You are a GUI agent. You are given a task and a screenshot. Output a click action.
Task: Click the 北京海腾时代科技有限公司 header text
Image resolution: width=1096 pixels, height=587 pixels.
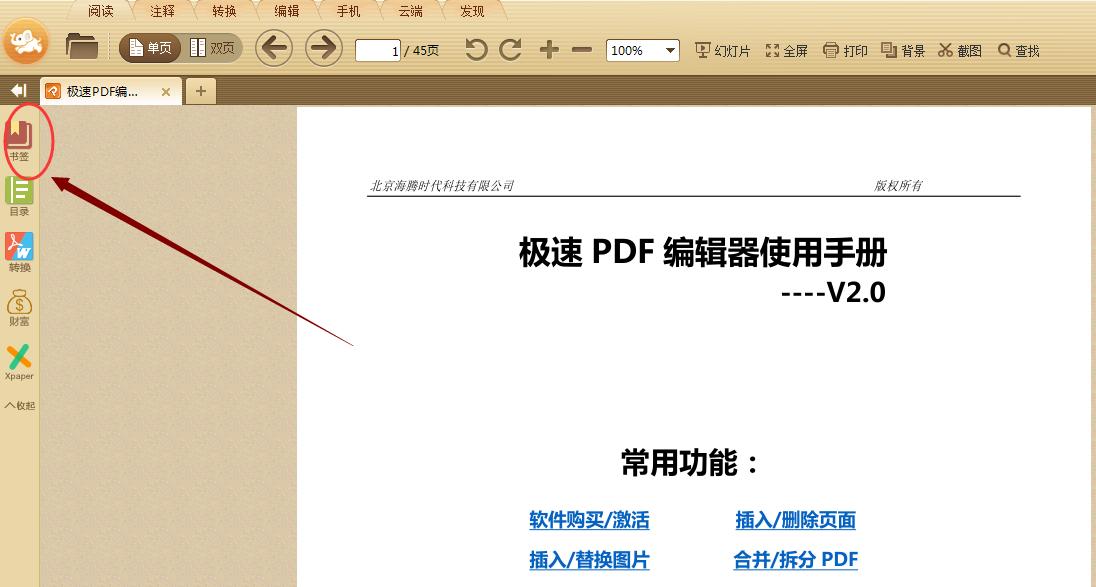click(x=442, y=185)
